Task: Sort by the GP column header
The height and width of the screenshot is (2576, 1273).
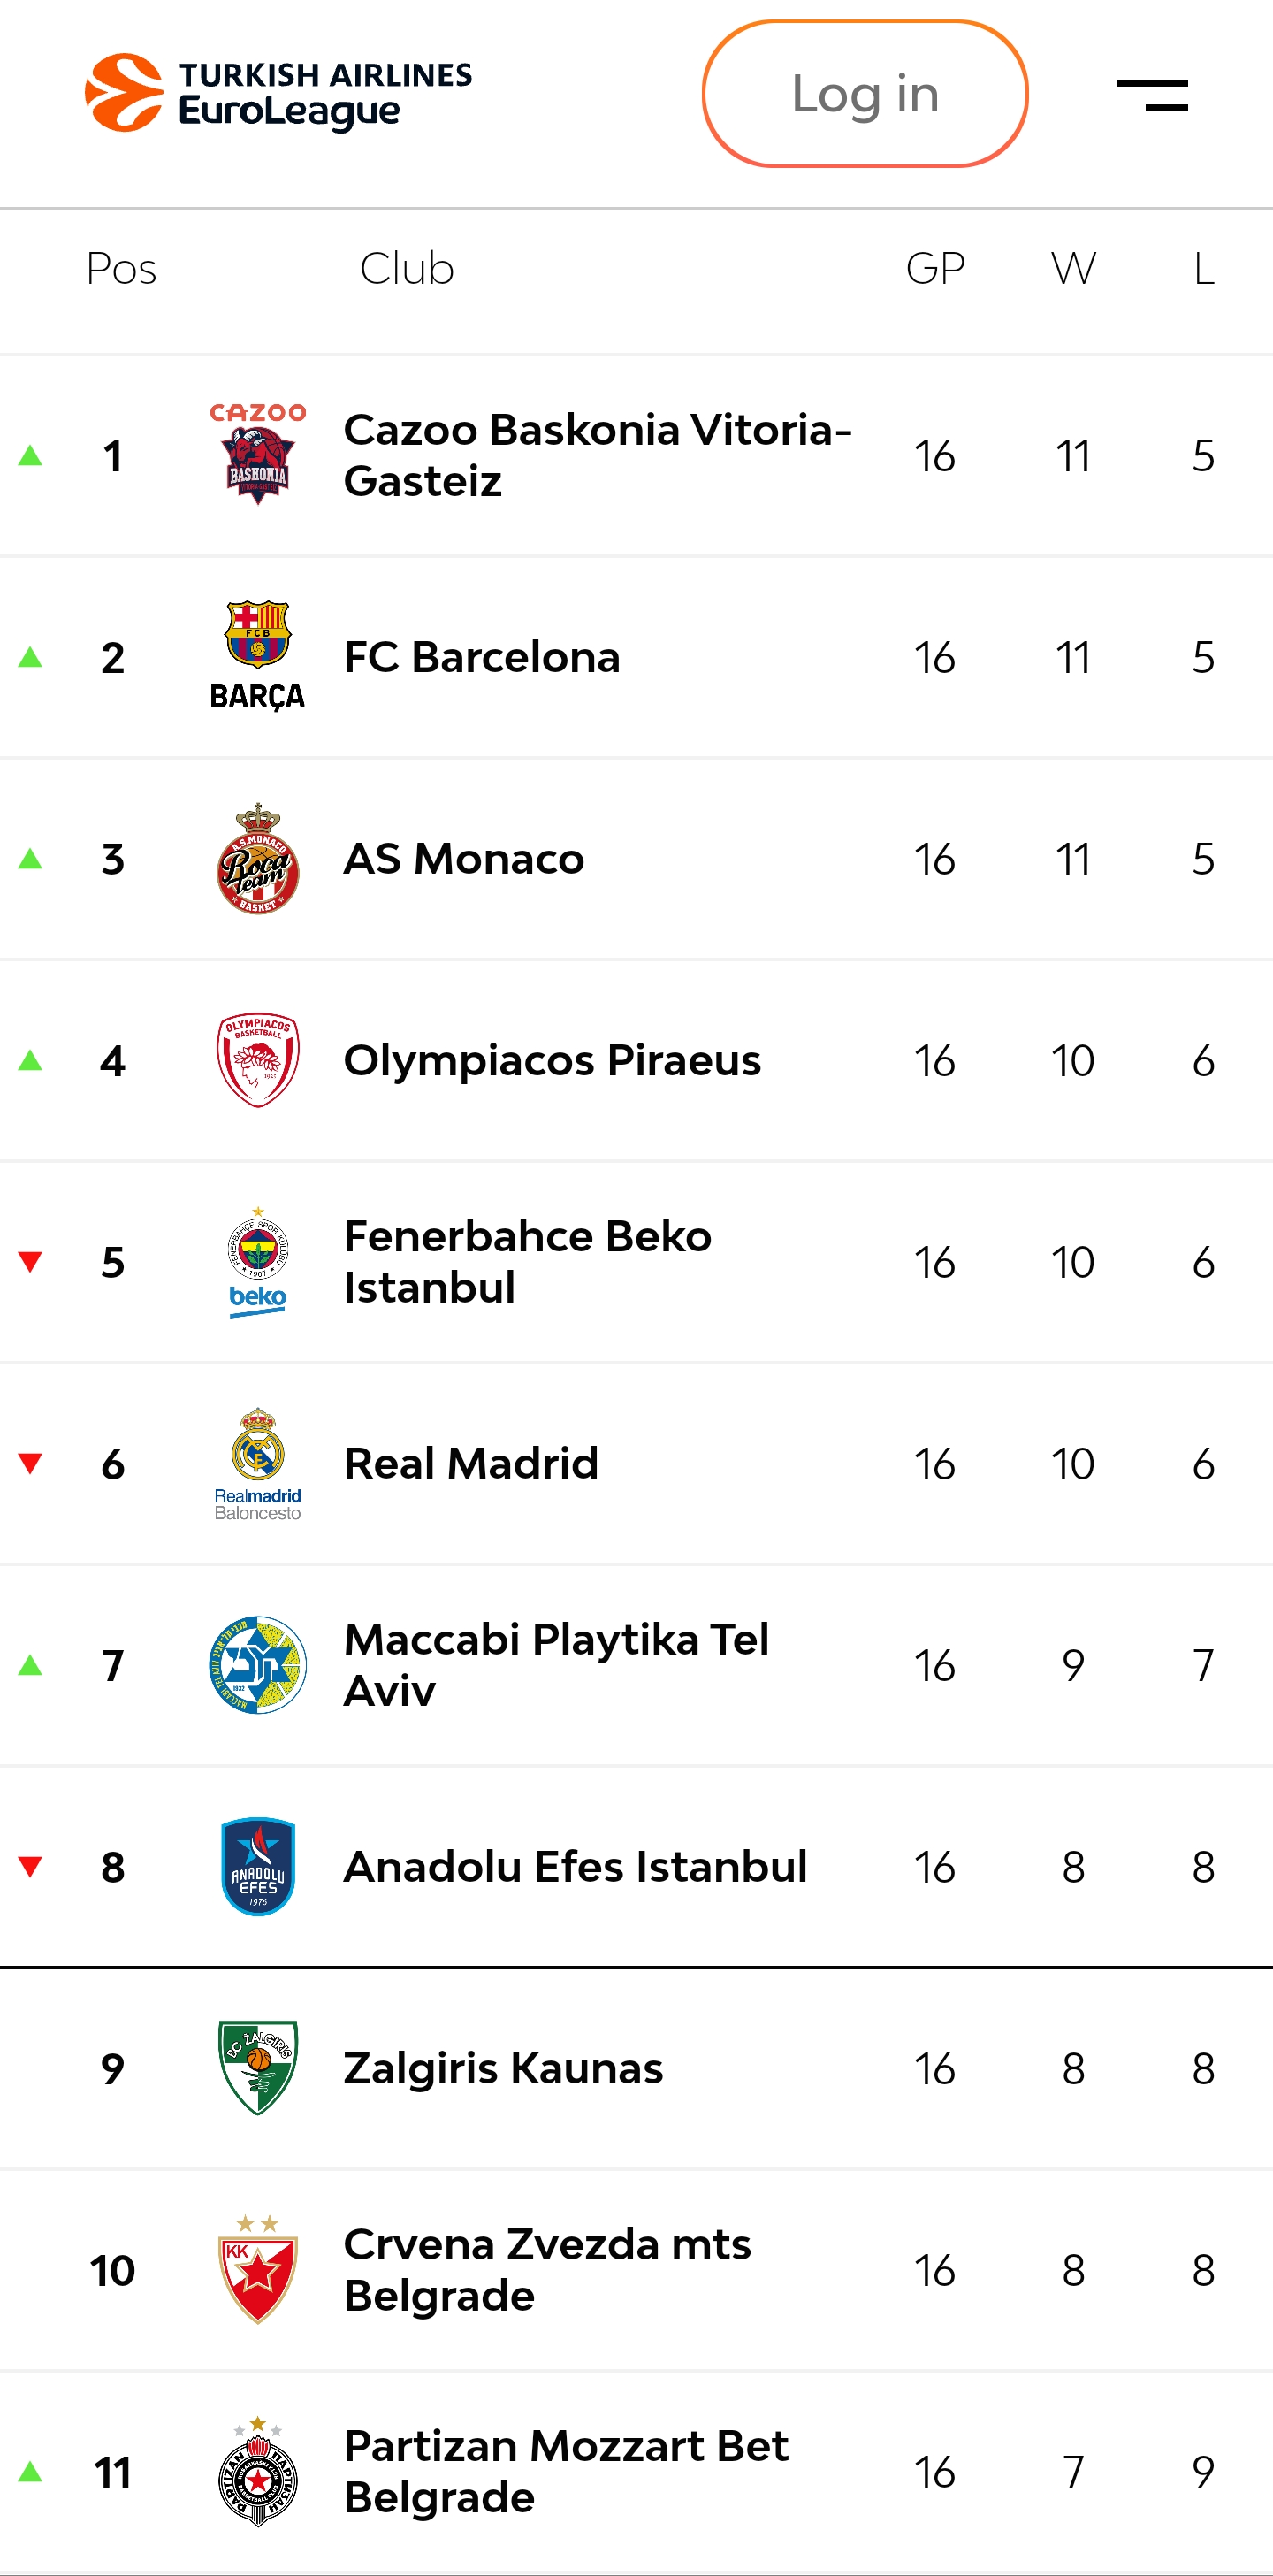Action: click(x=935, y=268)
